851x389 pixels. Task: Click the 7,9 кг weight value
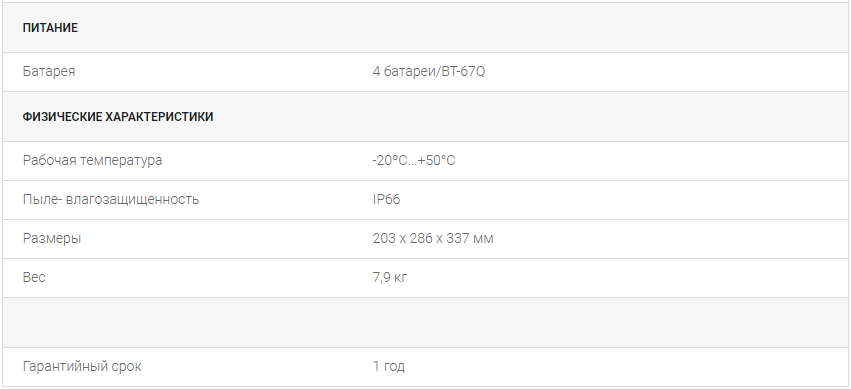tap(390, 278)
